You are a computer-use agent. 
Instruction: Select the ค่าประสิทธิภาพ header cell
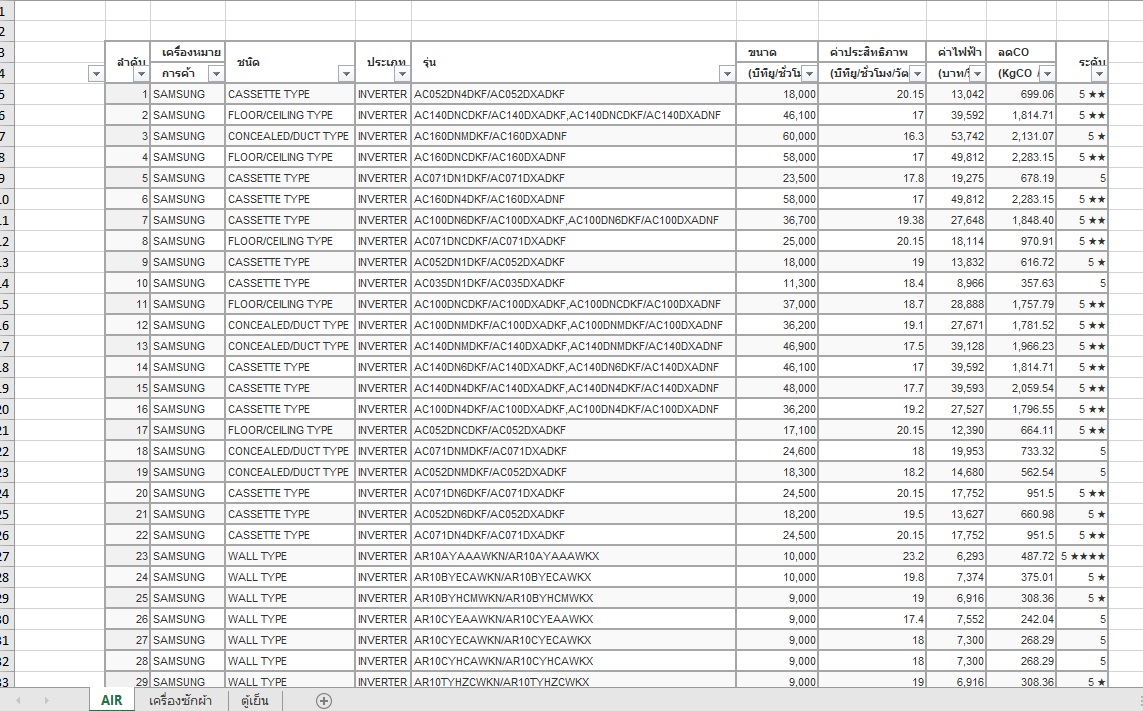pyautogui.click(x=873, y=53)
